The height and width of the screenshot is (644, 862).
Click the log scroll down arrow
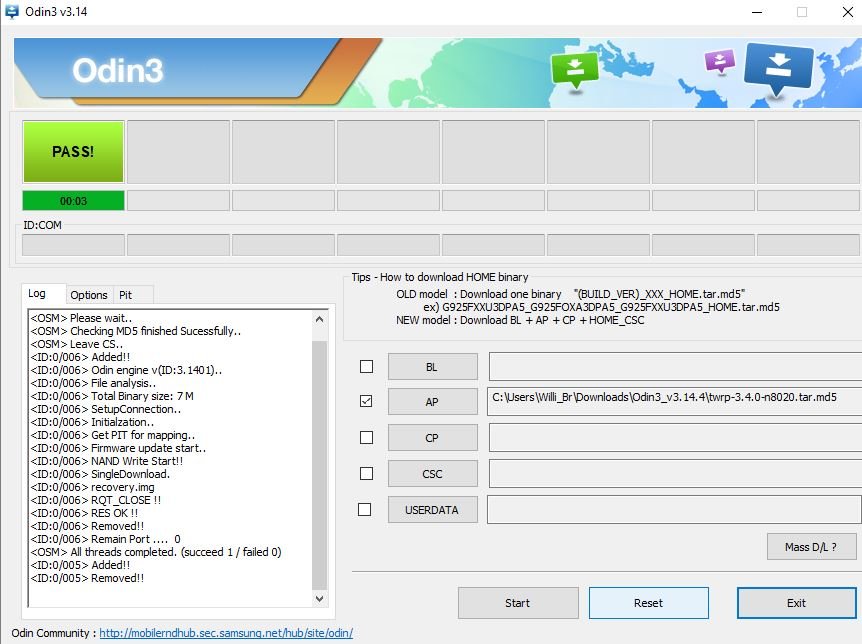319,598
